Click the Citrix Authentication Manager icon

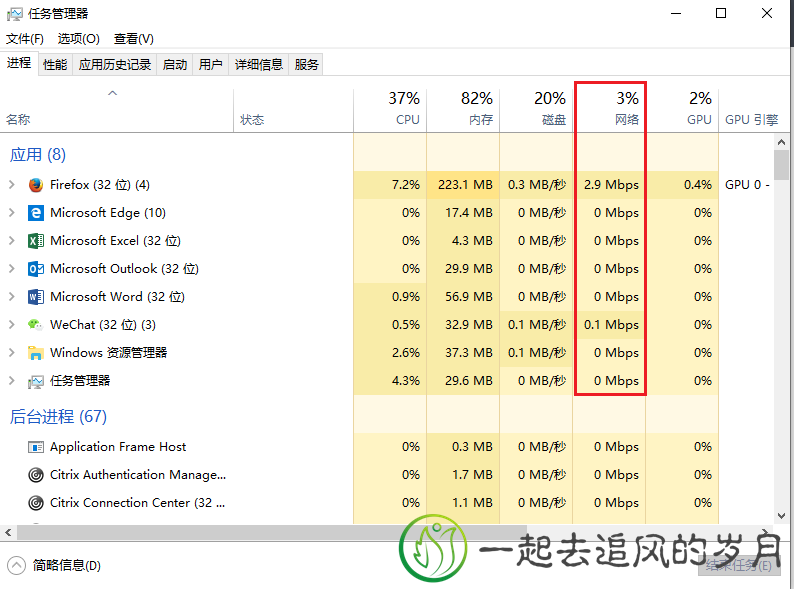(x=35, y=475)
